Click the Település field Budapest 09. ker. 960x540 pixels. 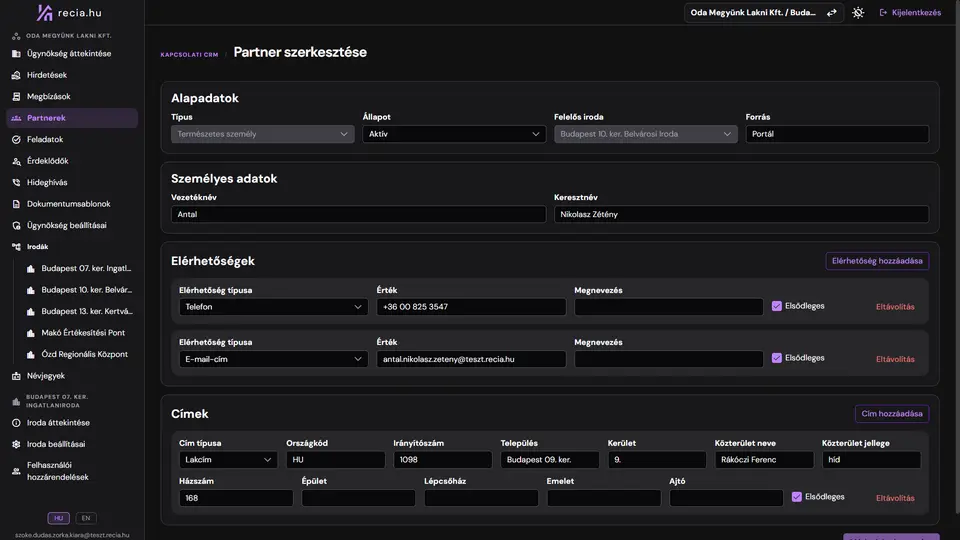pos(550,460)
